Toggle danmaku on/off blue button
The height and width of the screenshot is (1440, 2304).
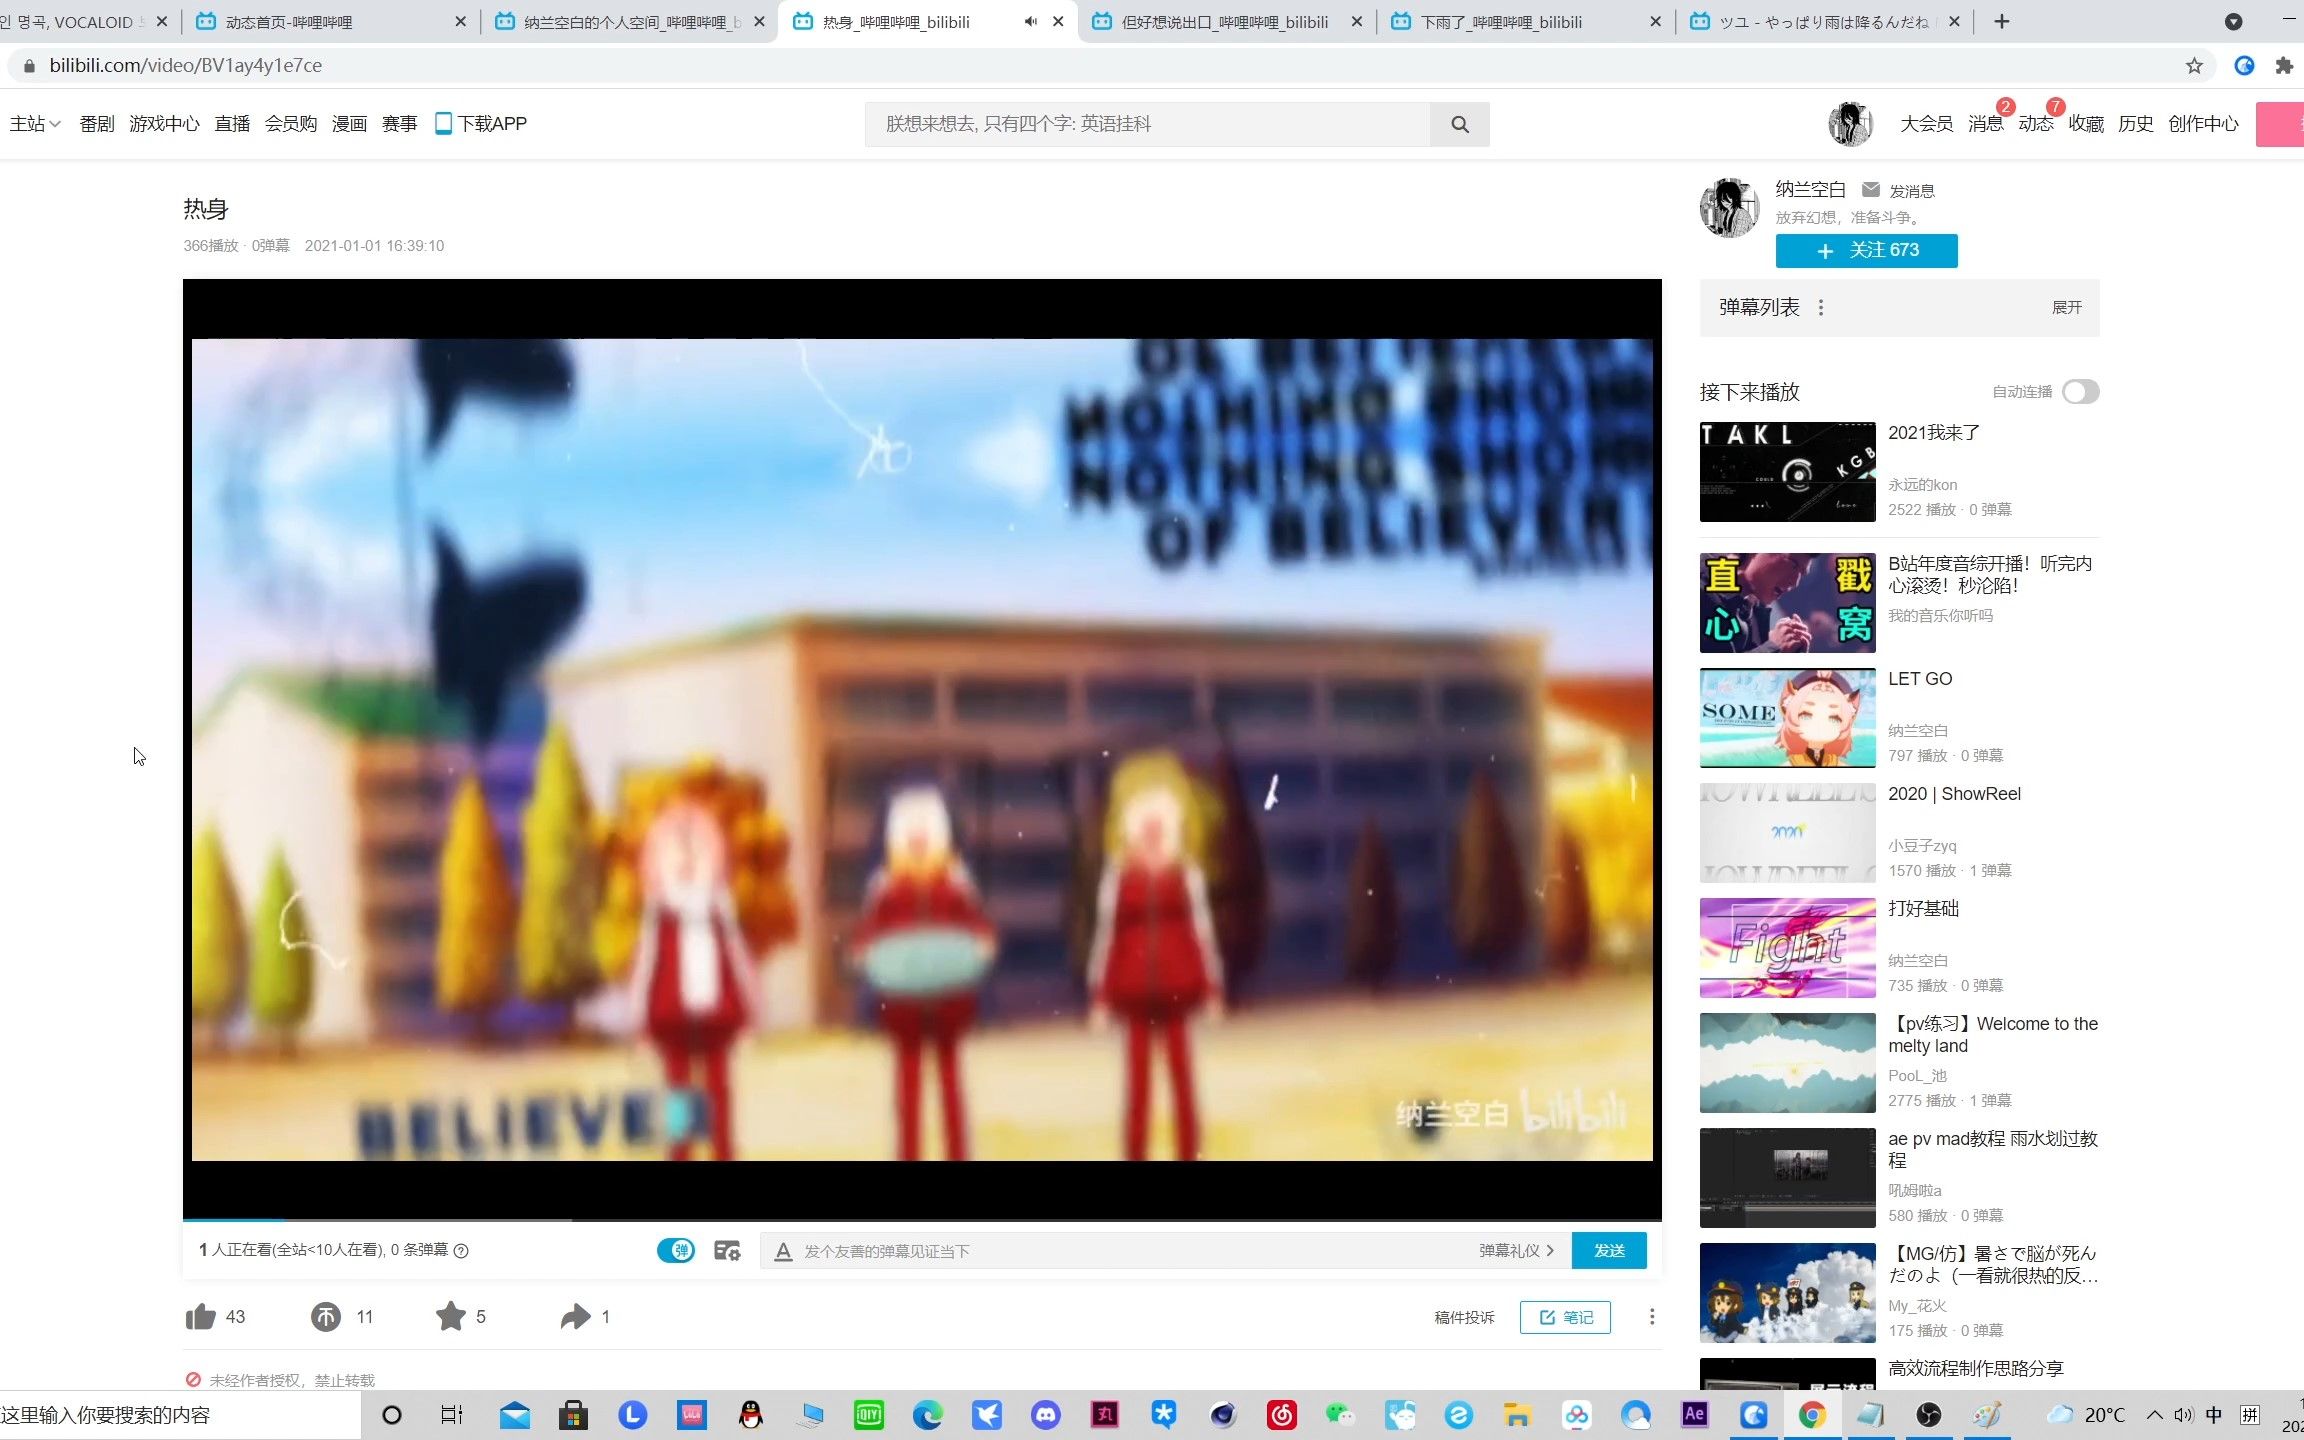coord(677,1249)
